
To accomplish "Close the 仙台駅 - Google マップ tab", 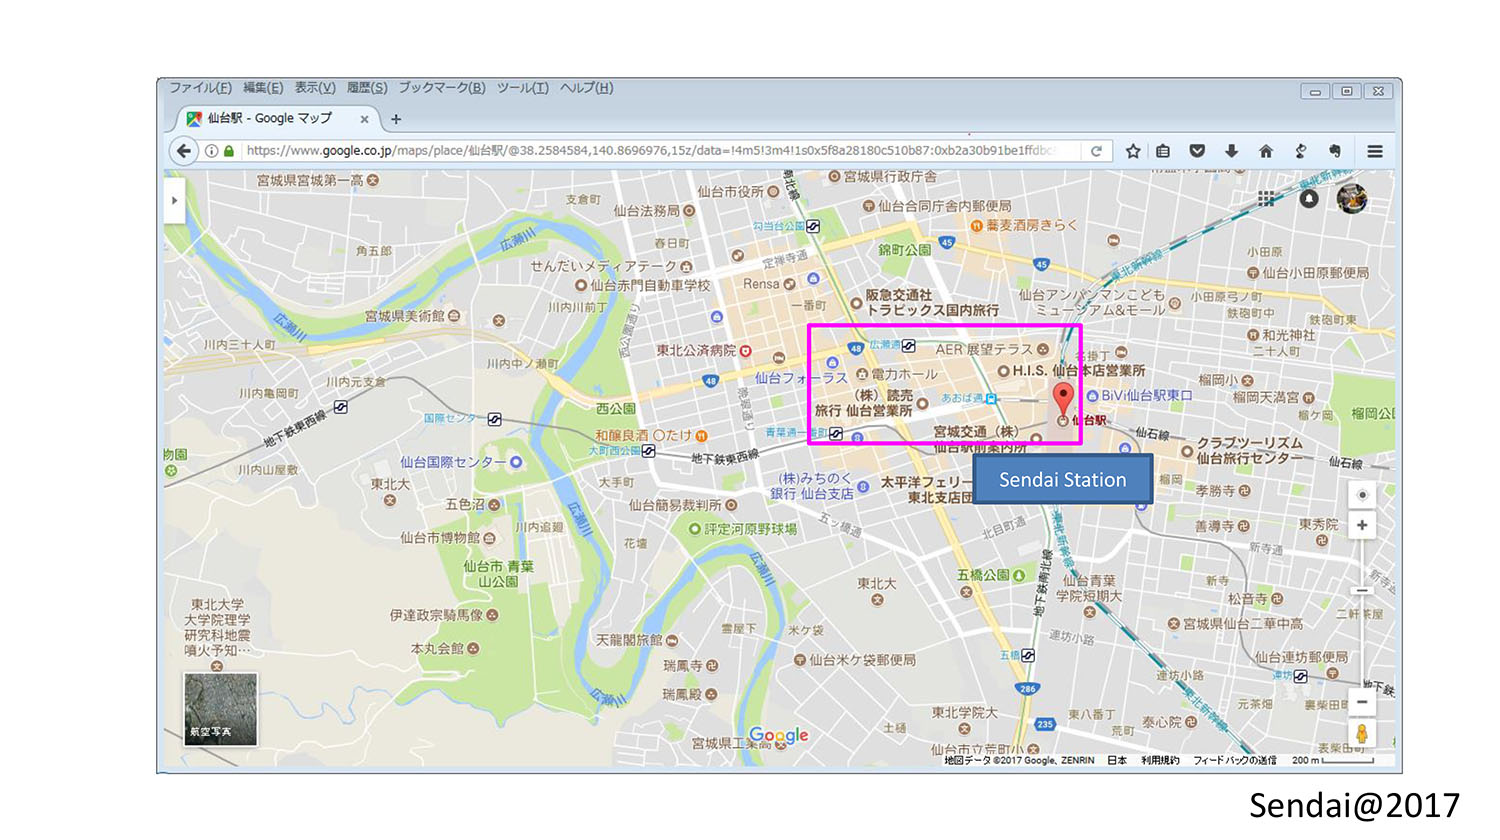I will (364, 119).
